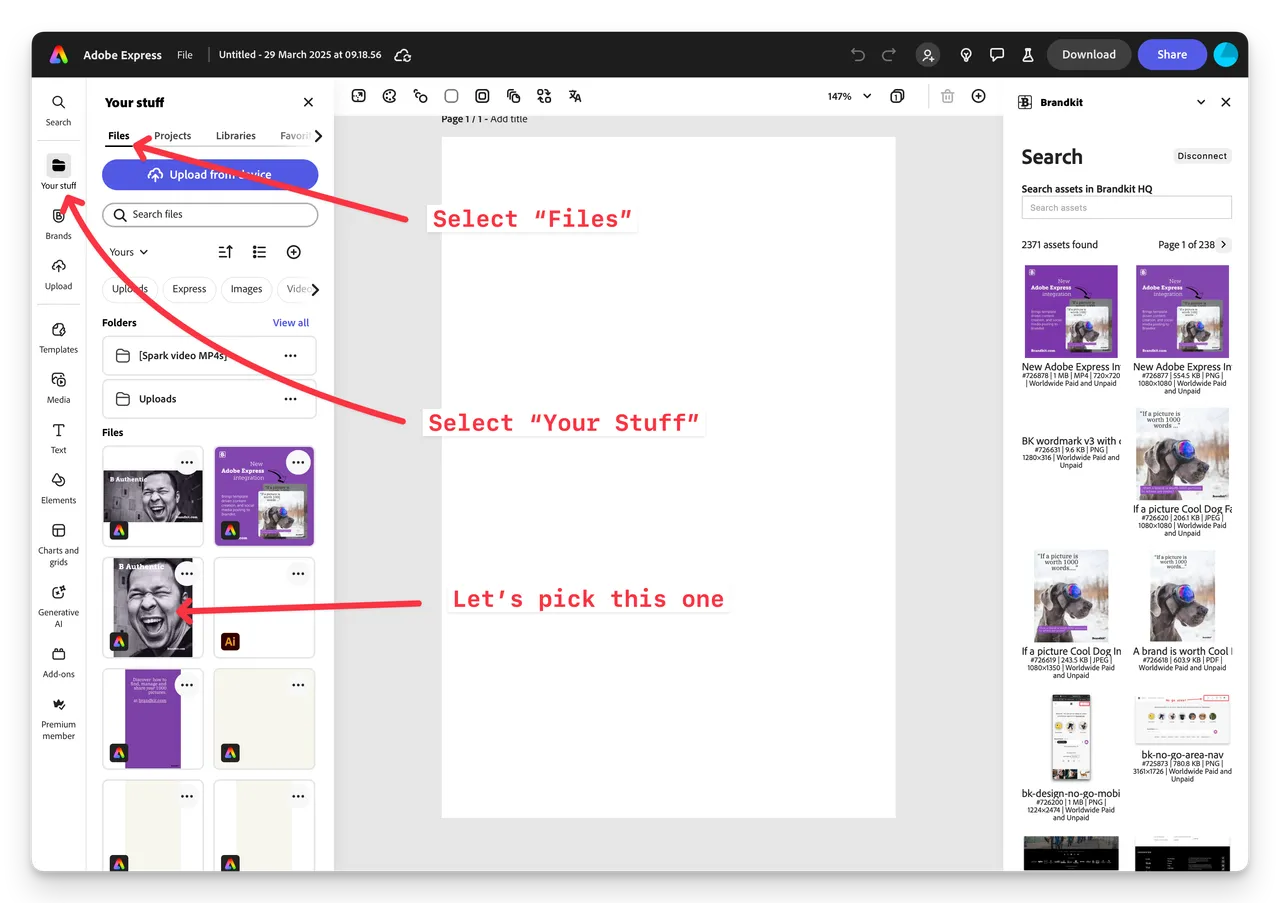Open options menu for Uploads folder

pyautogui.click(x=290, y=399)
